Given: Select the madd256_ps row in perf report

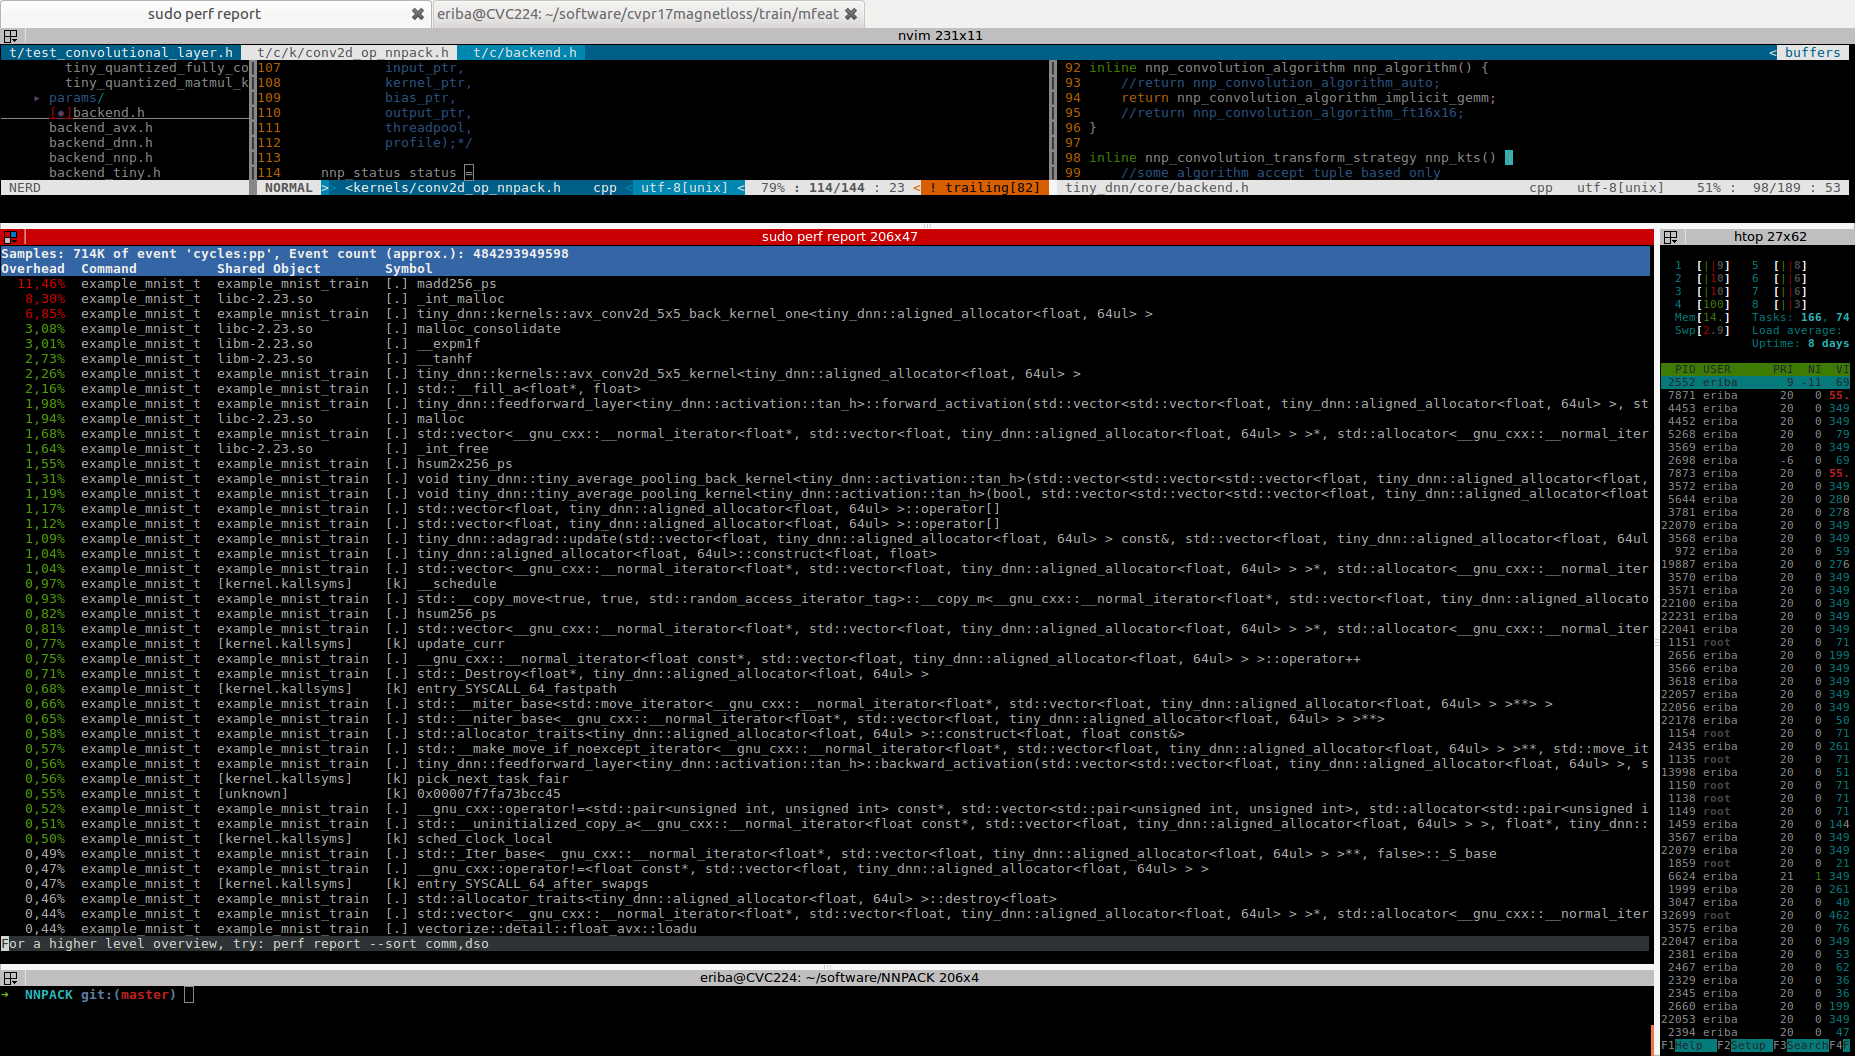Looking at the screenshot, I should (825, 284).
